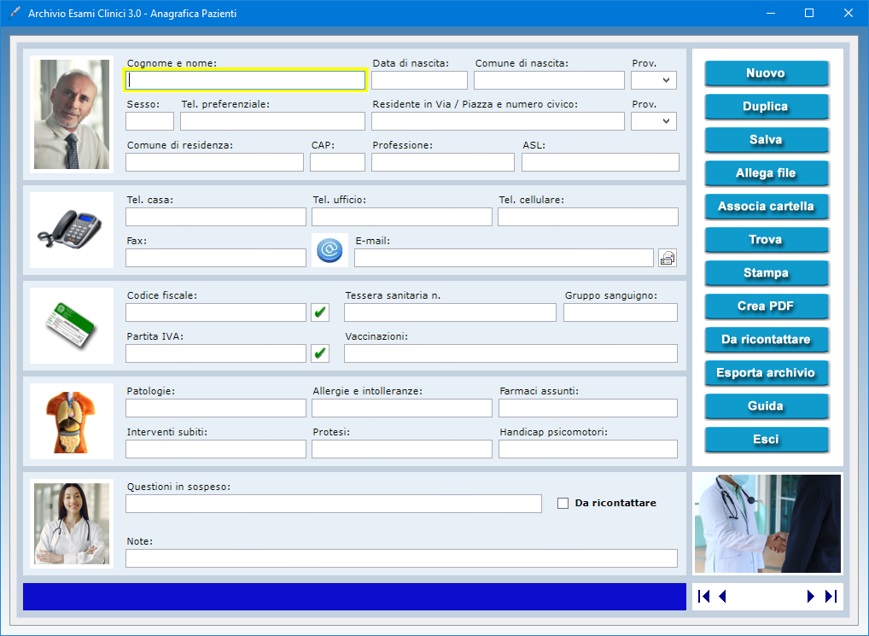The height and width of the screenshot is (636, 869).
Task: Click the Allega file button
Action: [766, 173]
